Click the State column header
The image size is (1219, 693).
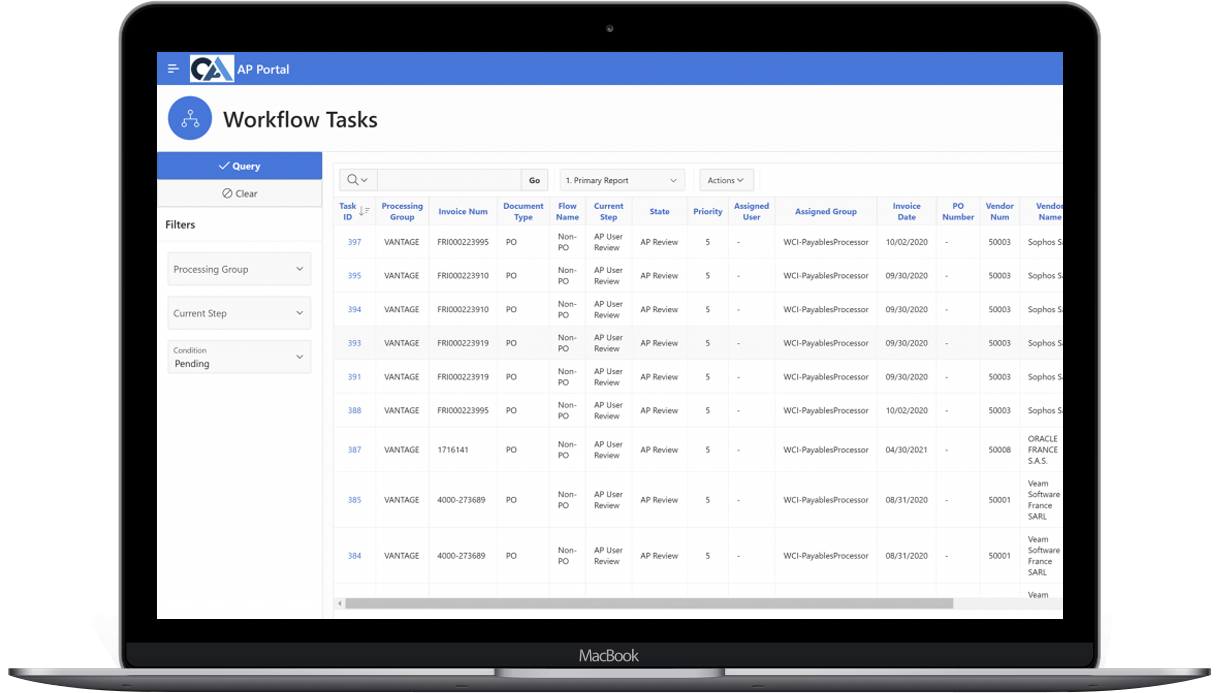pyautogui.click(x=659, y=211)
